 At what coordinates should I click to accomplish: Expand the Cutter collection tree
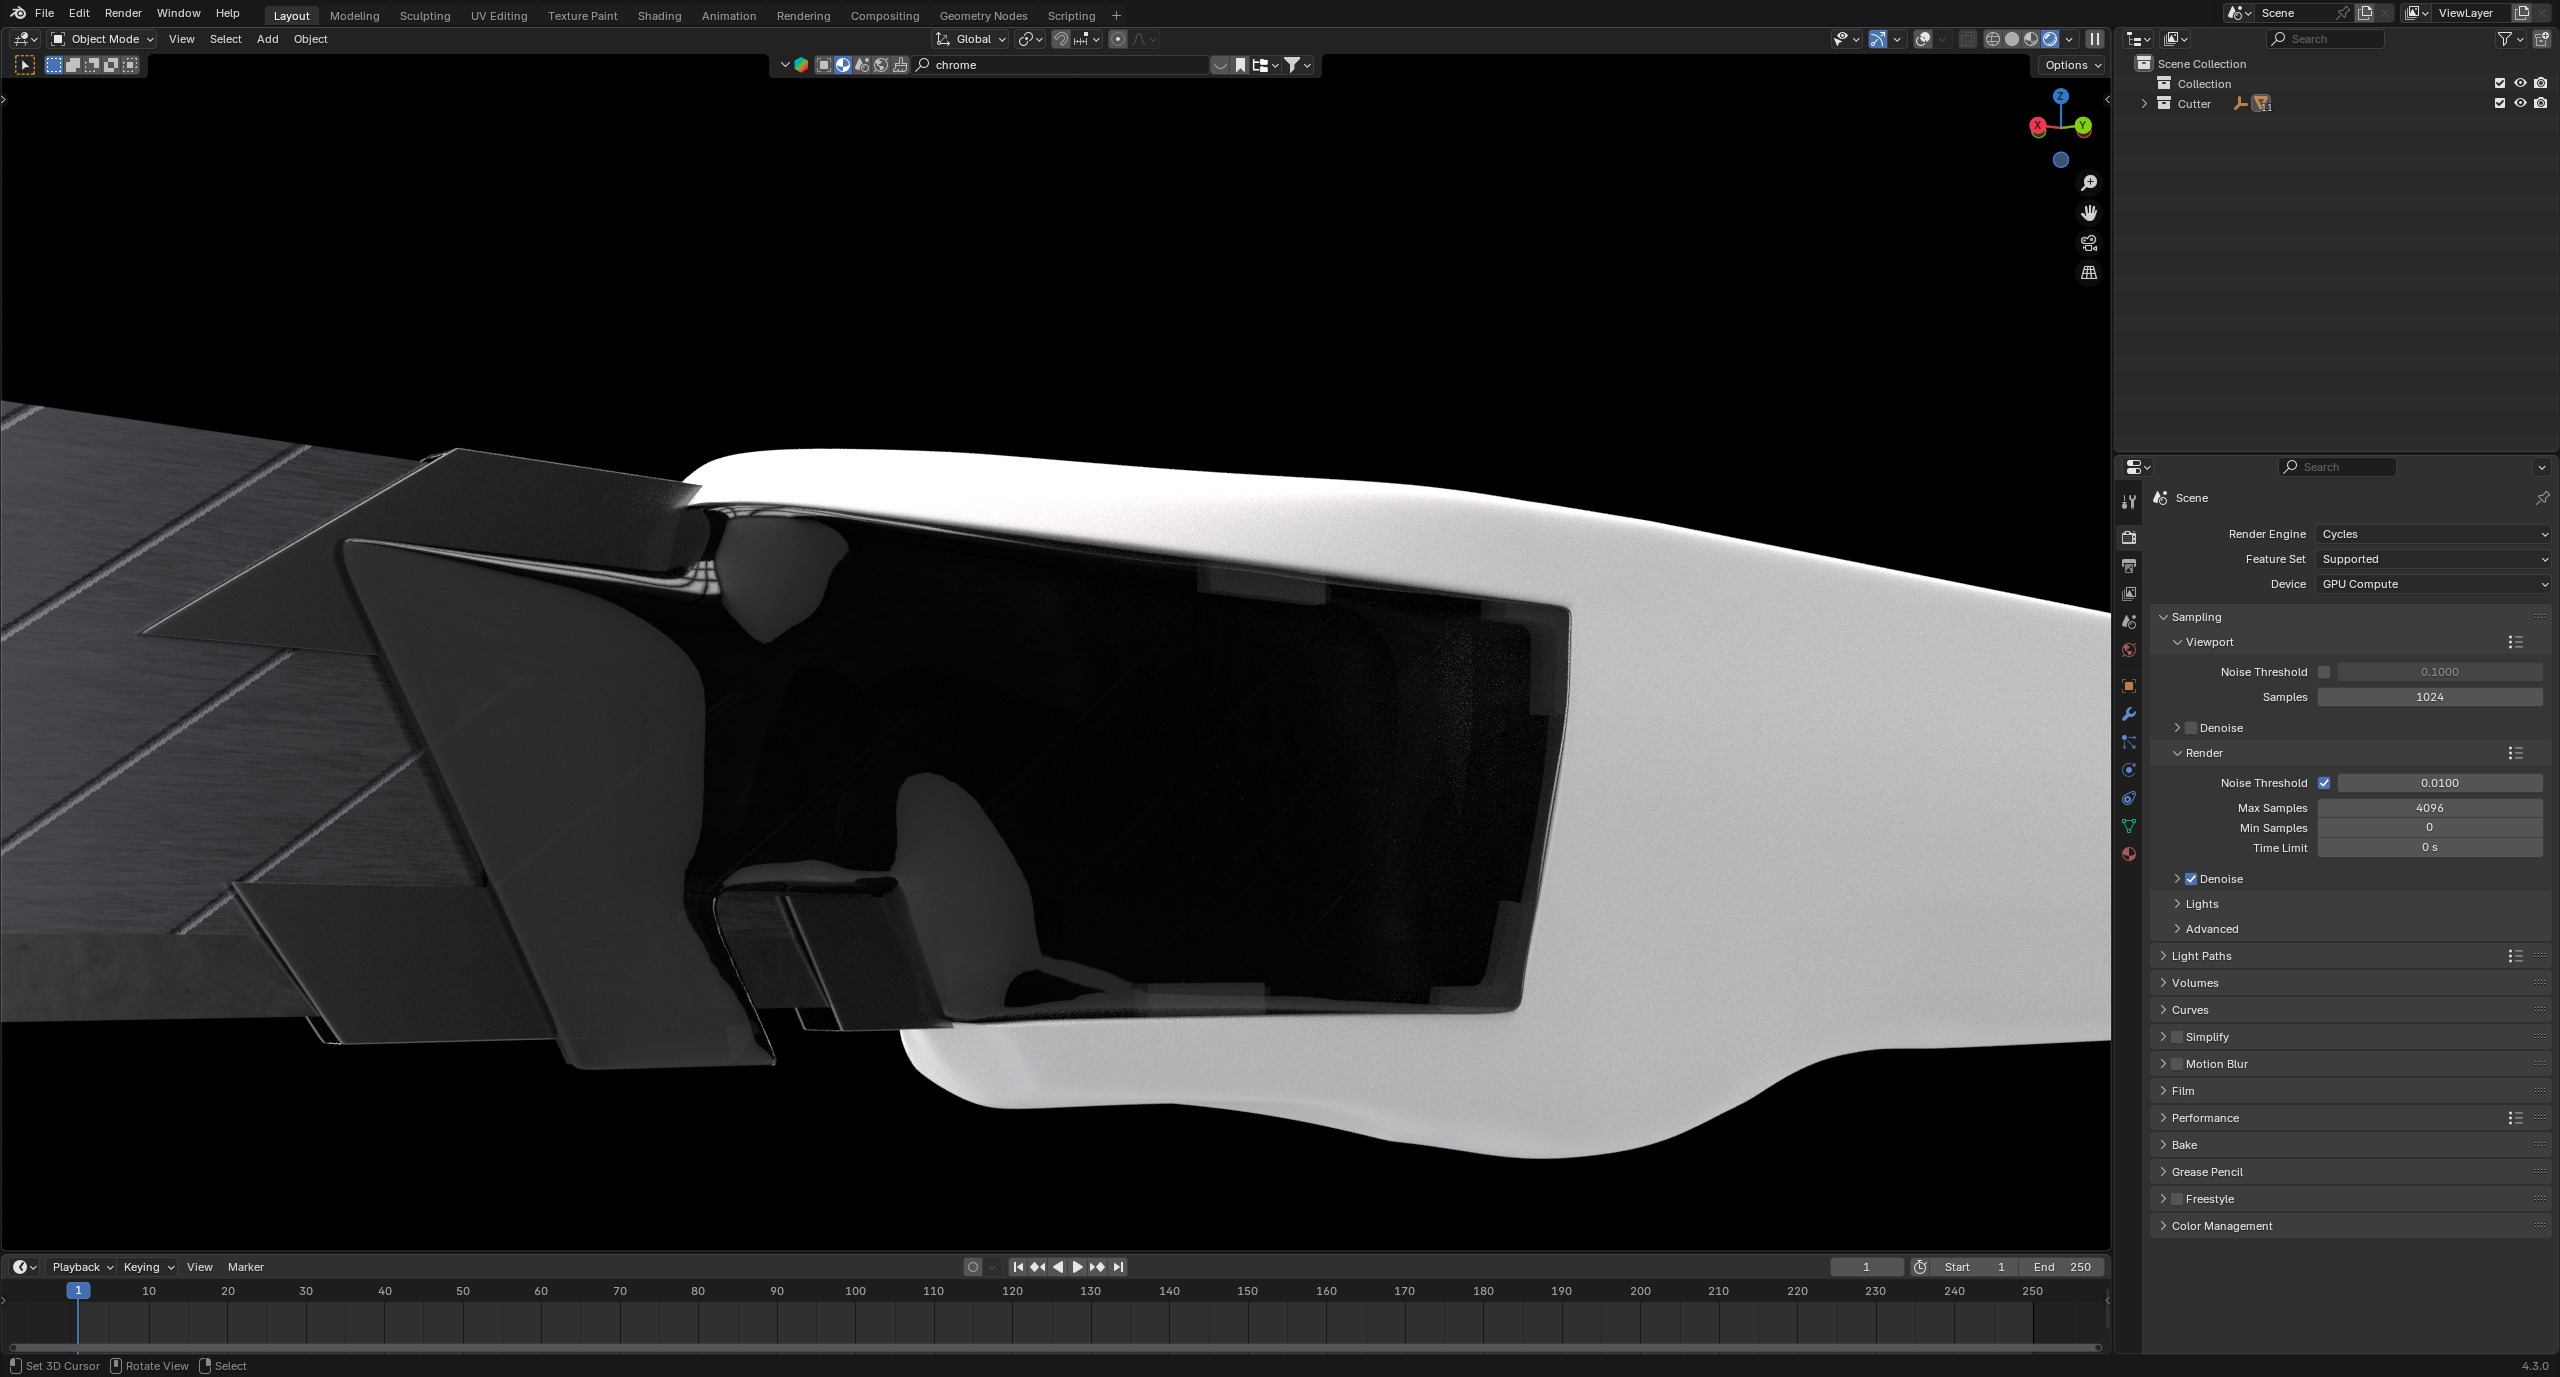pos(2144,104)
